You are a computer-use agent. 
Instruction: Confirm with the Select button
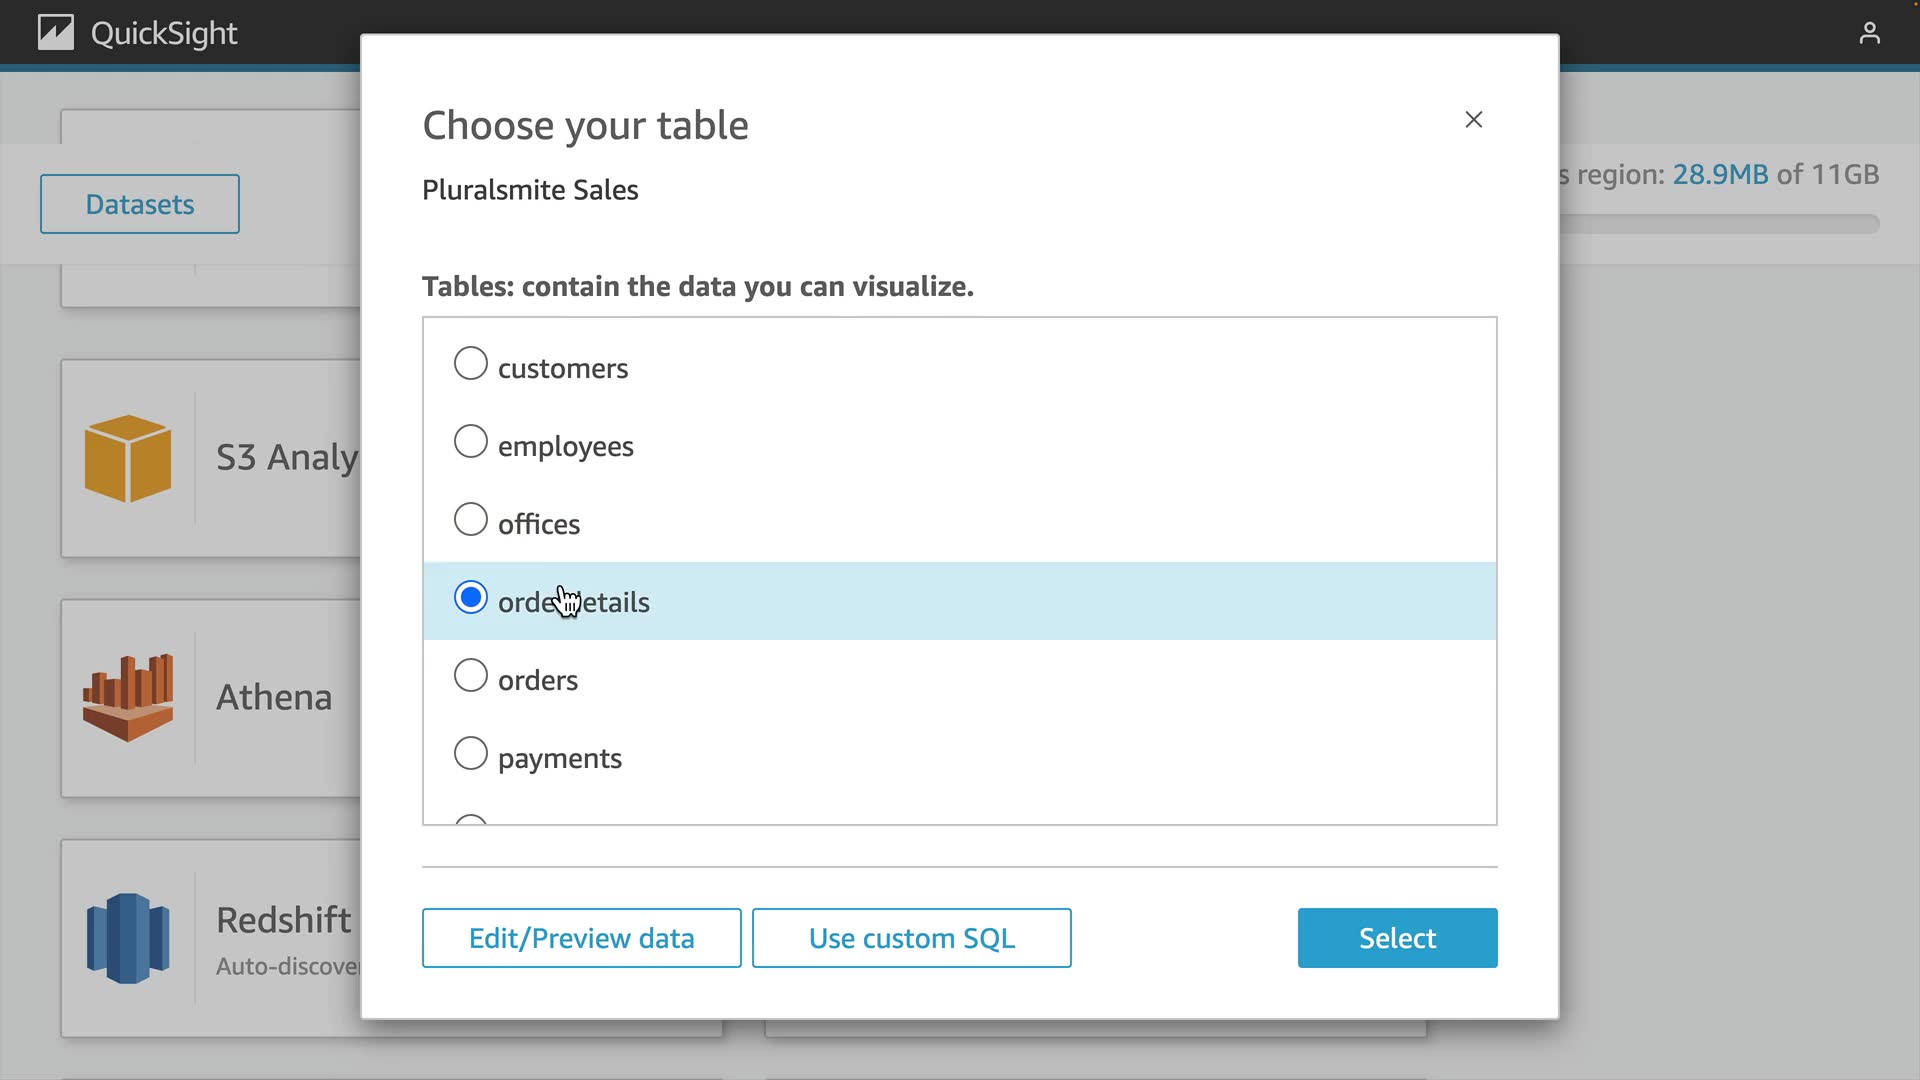[x=1397, y=938]
